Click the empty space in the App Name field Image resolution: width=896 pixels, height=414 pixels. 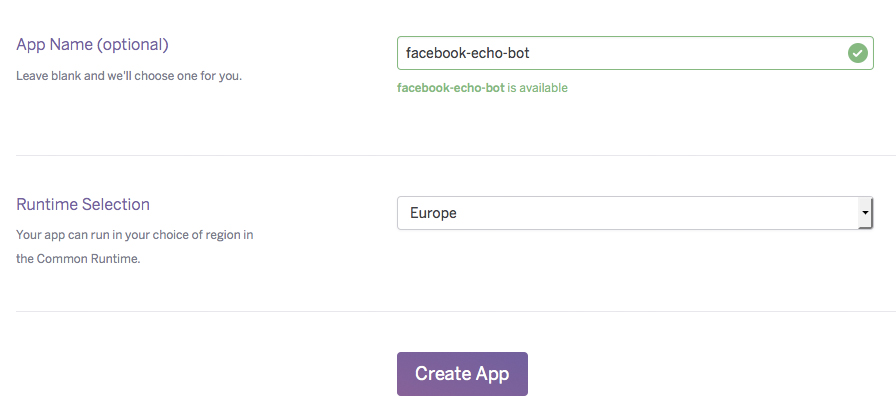[686, 53]
